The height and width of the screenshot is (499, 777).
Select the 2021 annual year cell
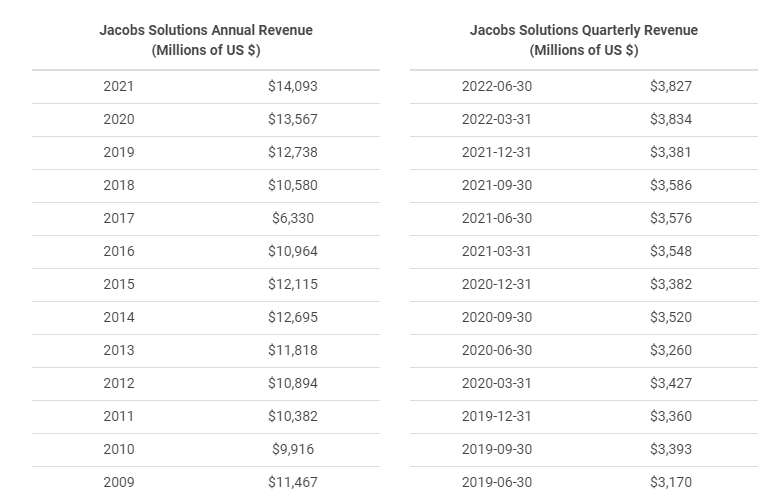(118, 86)
